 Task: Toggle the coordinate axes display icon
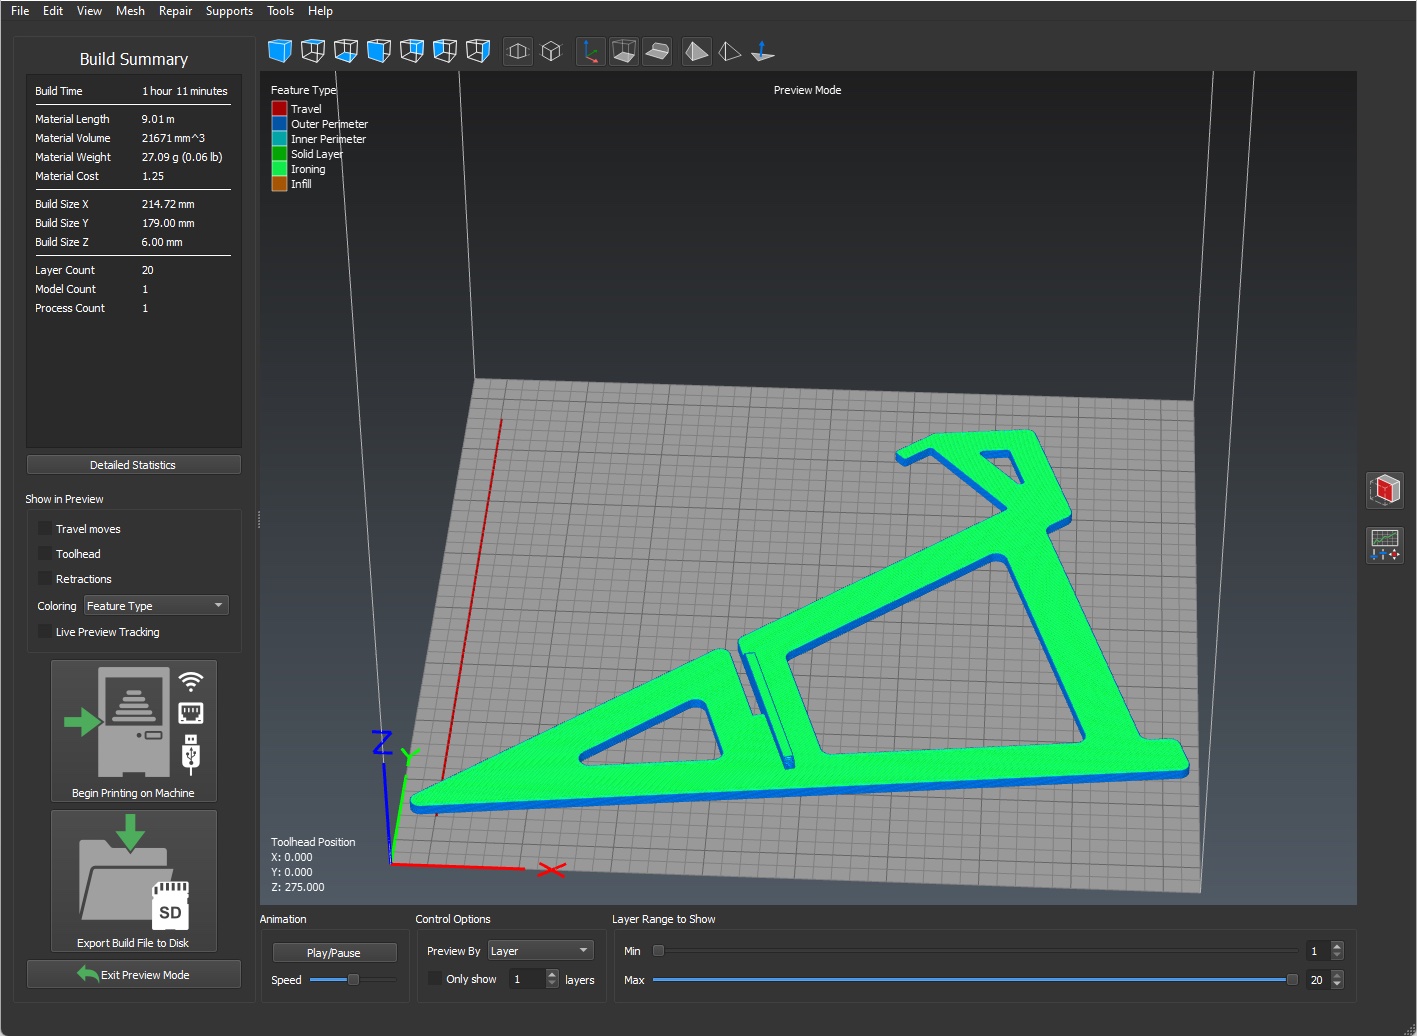point(591,51)
